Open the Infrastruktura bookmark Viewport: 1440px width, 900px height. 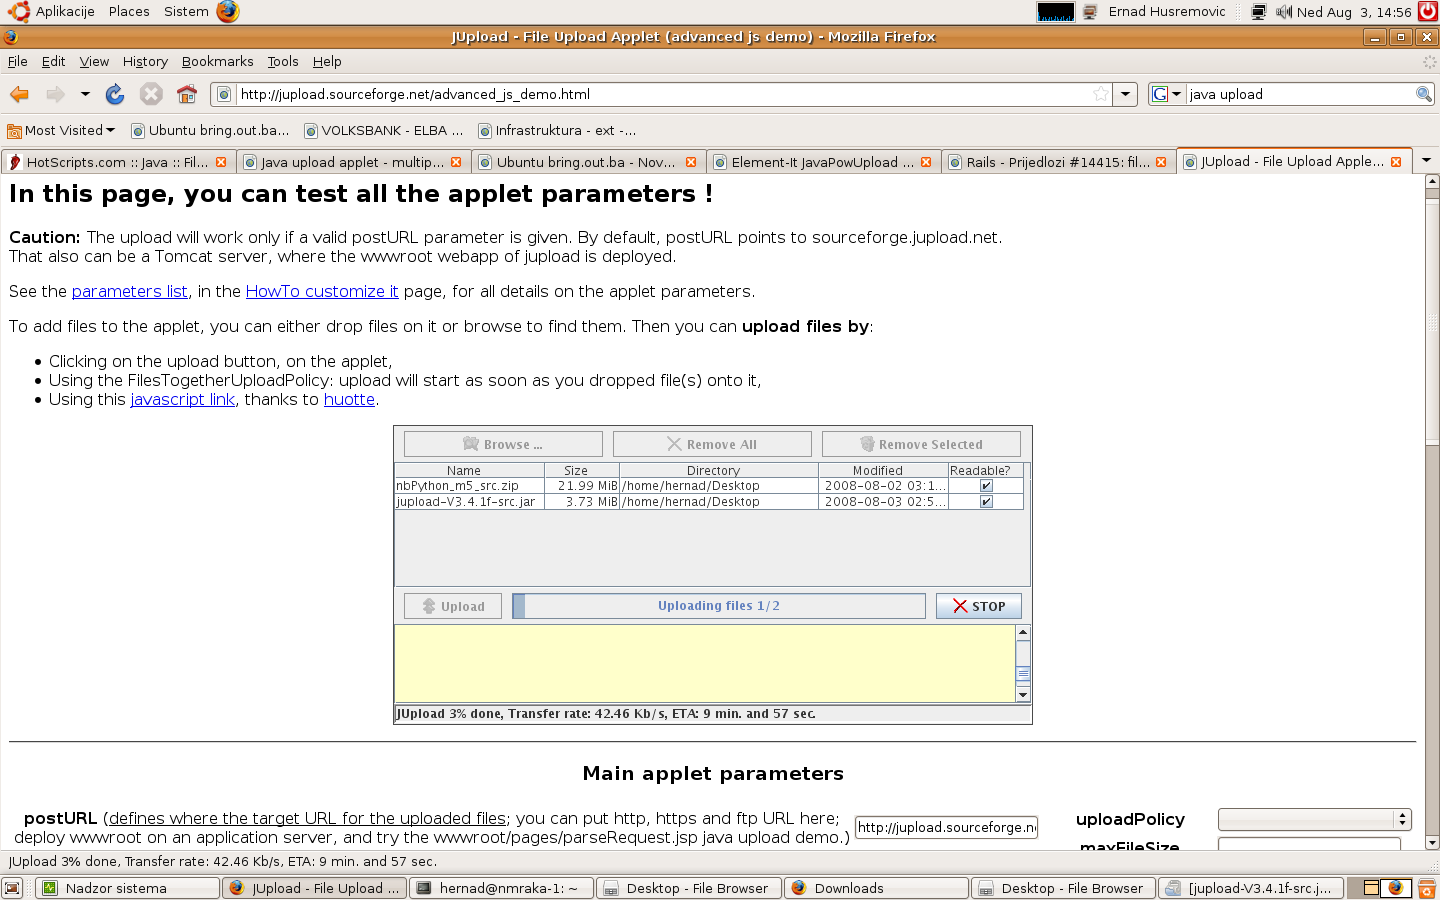click(557, 130)
